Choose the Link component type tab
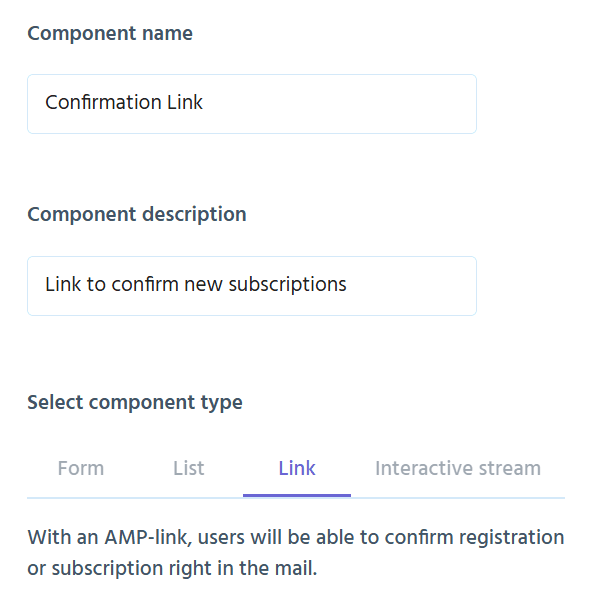The image size is (600, 612). [297, 468]
